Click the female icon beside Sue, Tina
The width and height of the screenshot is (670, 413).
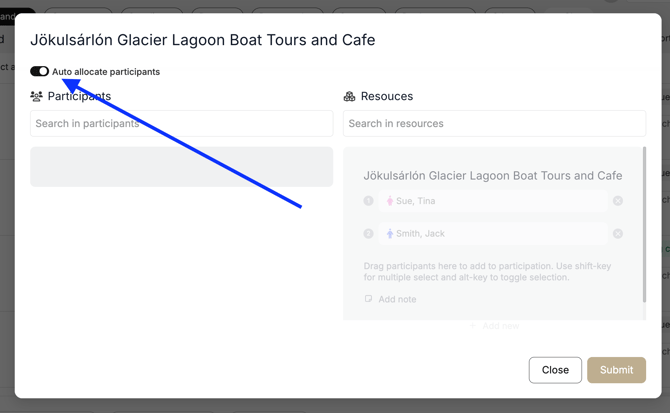click(390, 201)
